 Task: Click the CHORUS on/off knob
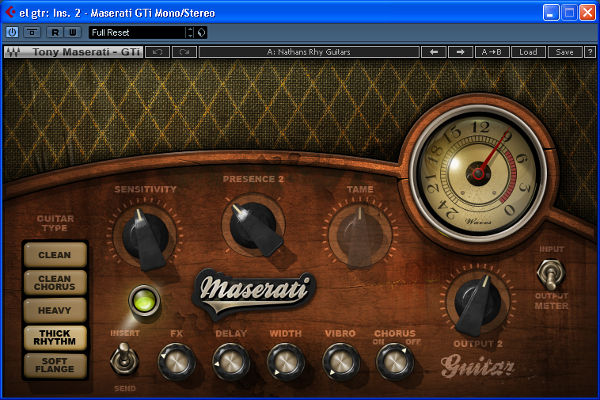click(395, 362)
